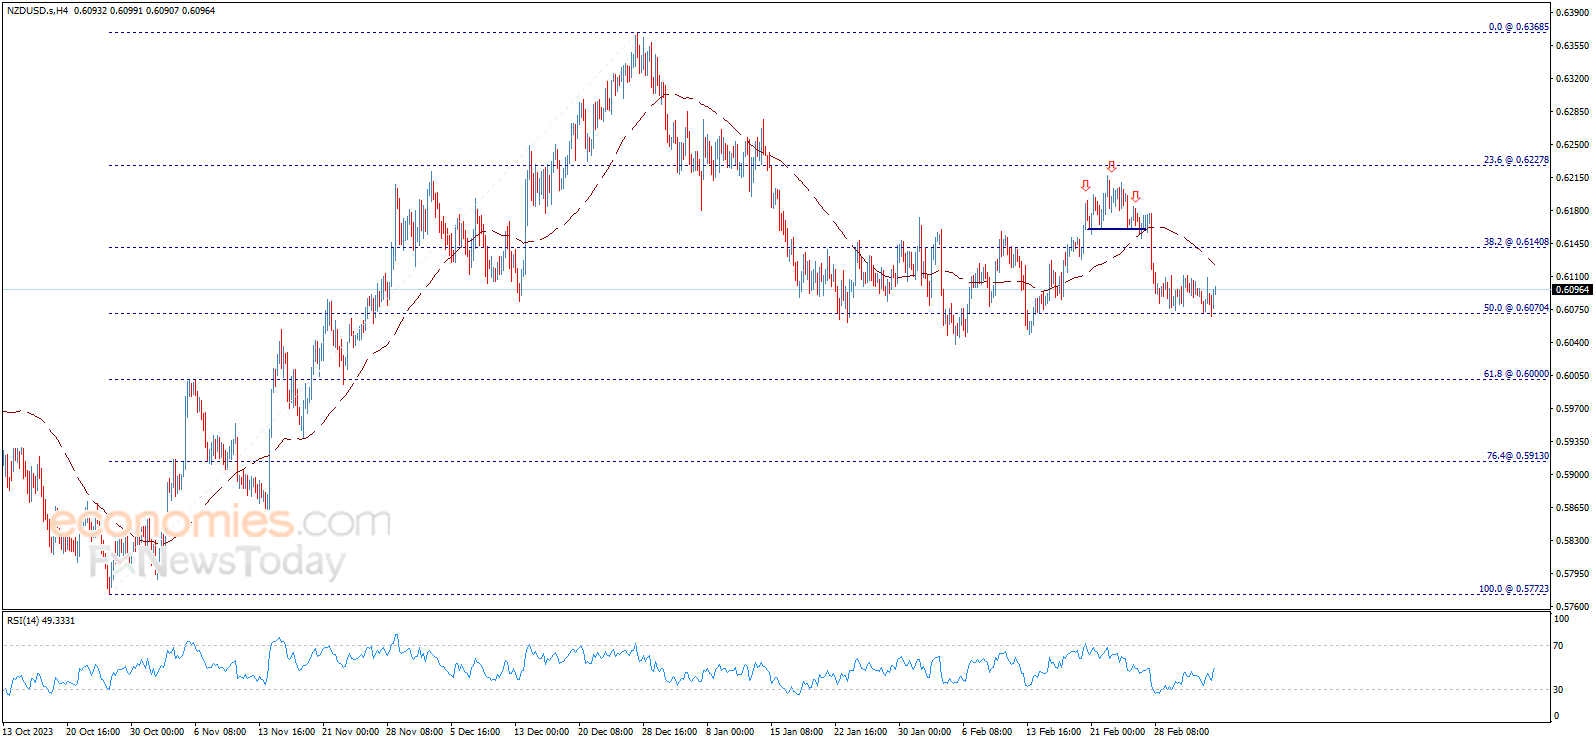This screenshot has width=1596, height=743.
Task: Click the economies.com watermark logo
Action: coord(219,521)
